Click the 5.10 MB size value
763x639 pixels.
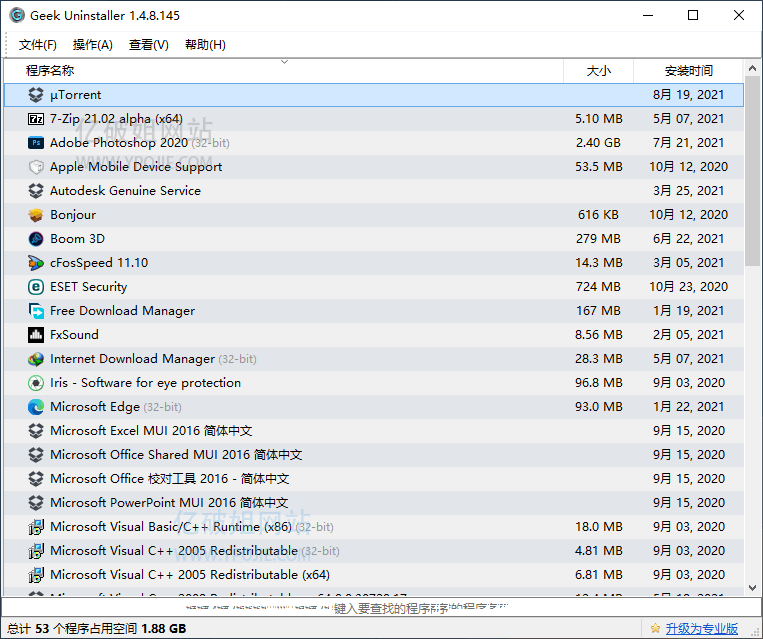coord(599,119)
